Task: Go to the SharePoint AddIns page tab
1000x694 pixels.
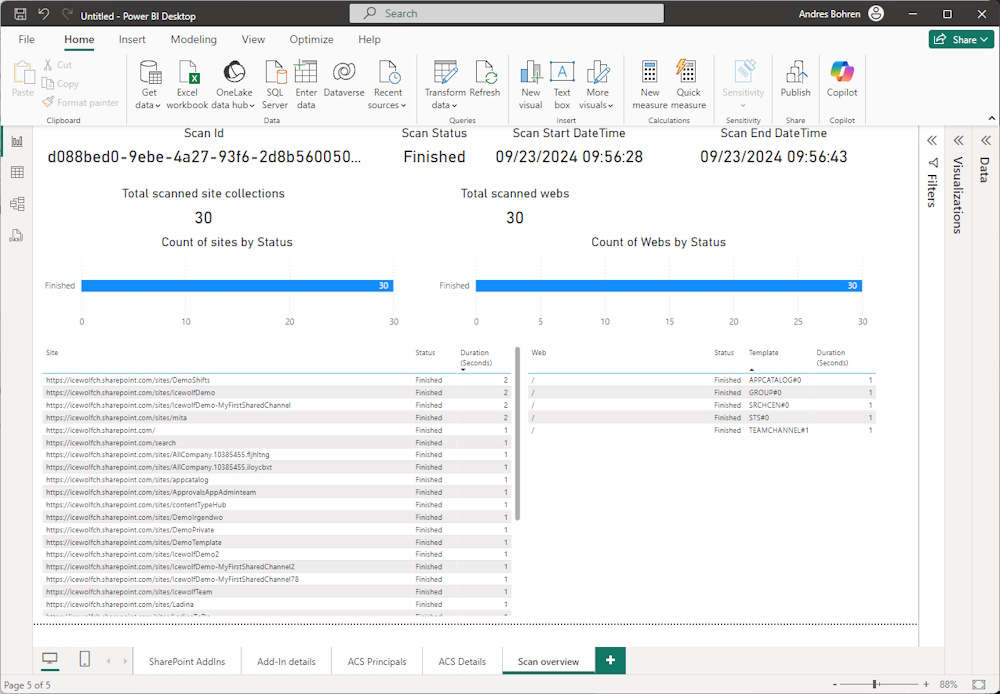Action: click(x=187, y=661)
